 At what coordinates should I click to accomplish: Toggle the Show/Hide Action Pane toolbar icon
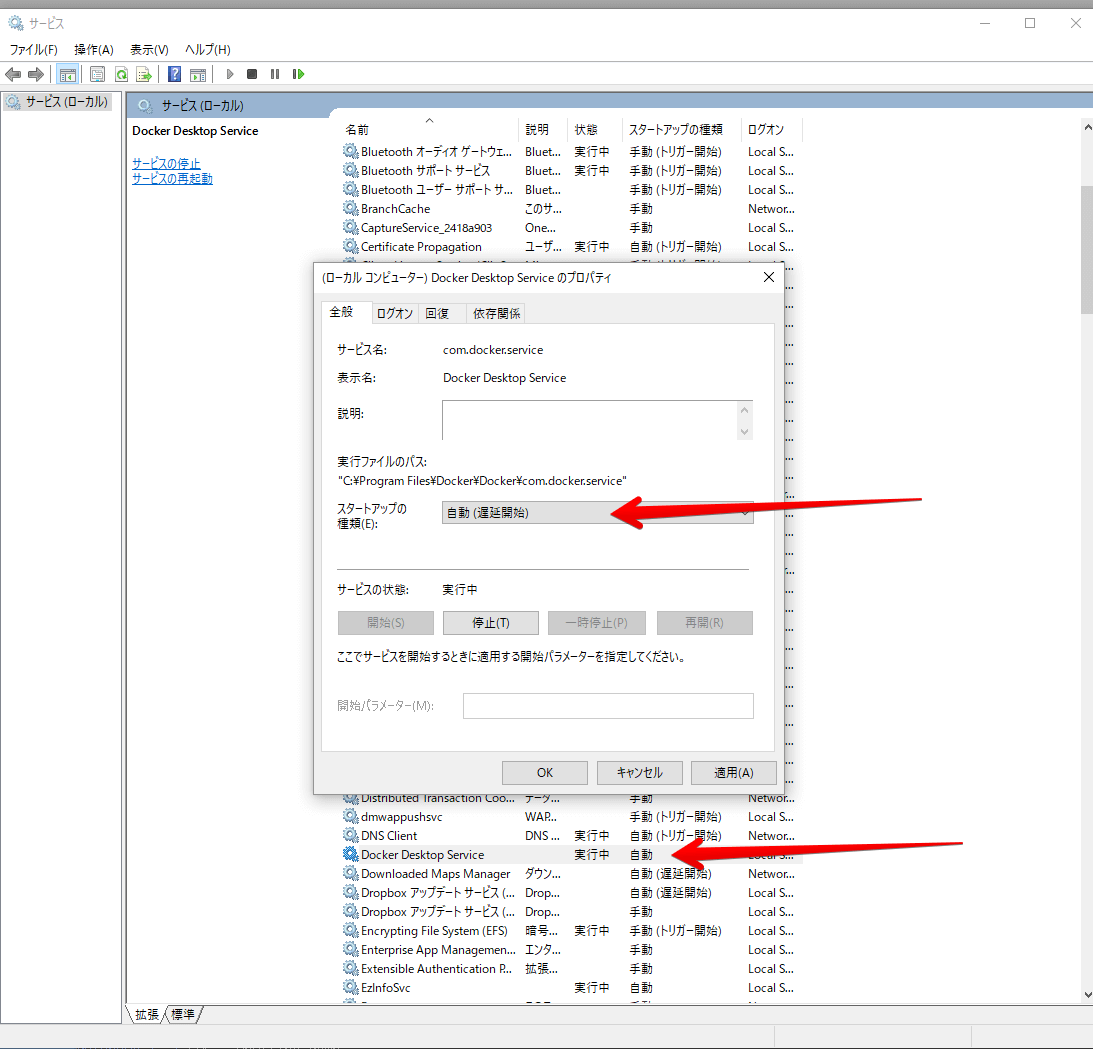[x=198, y=74]
